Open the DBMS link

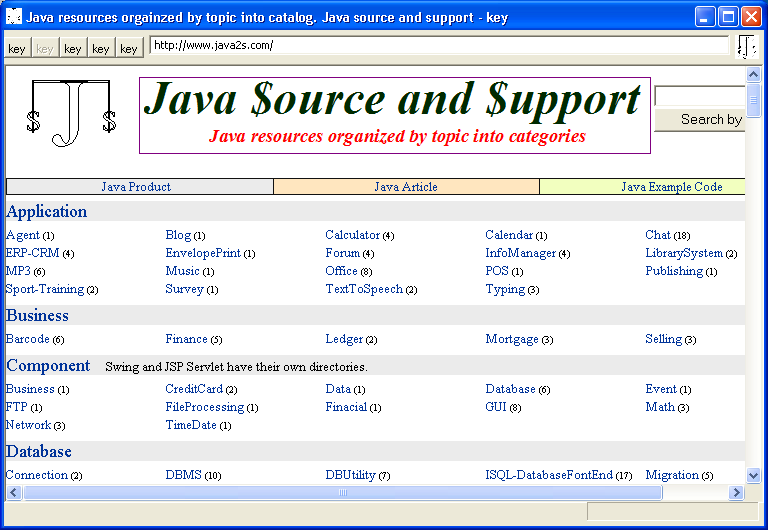point(184,475)
